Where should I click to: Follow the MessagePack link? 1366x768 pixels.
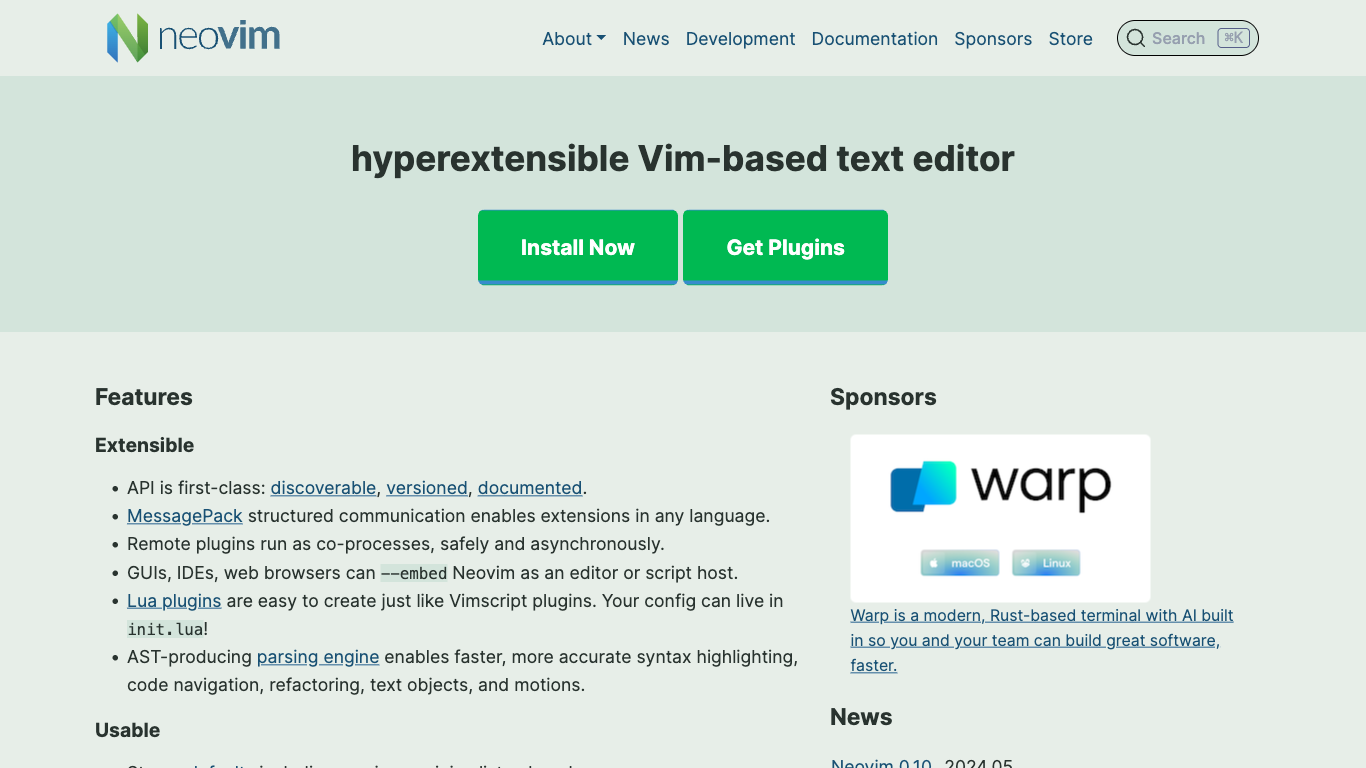185,516
